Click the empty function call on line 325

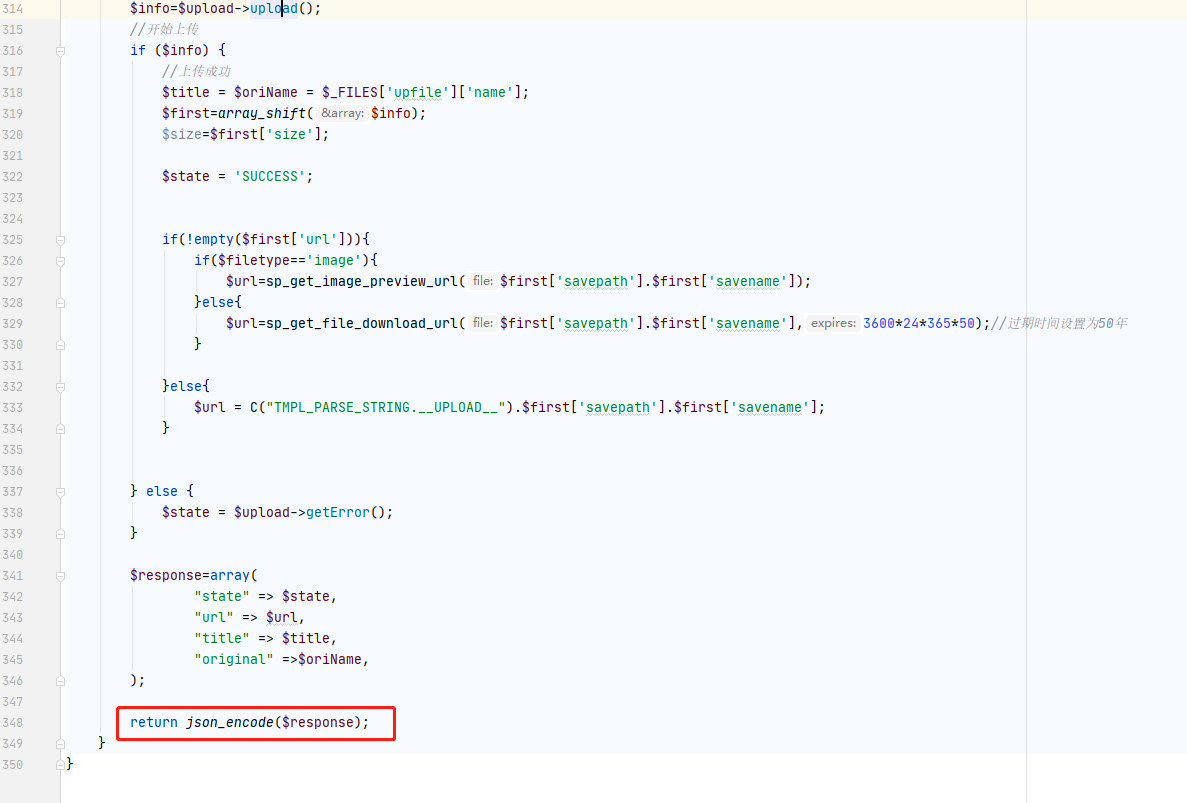(x=213, y=239)
